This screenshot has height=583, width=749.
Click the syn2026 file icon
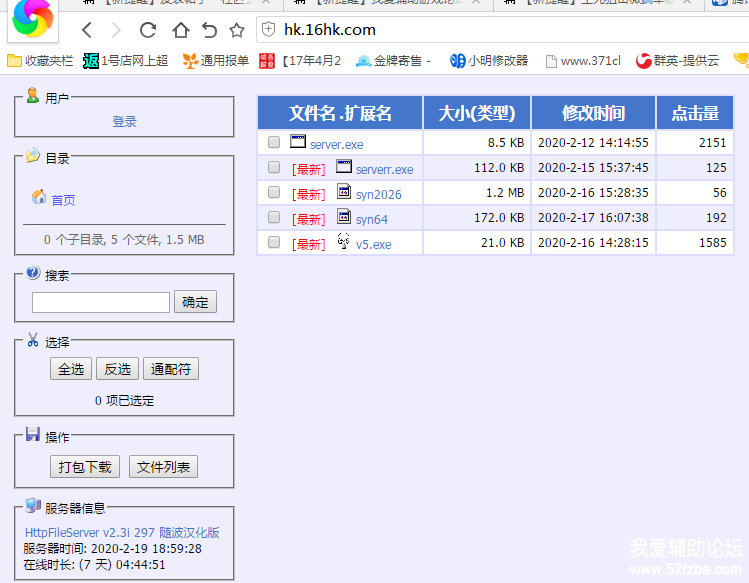[344, 191]
